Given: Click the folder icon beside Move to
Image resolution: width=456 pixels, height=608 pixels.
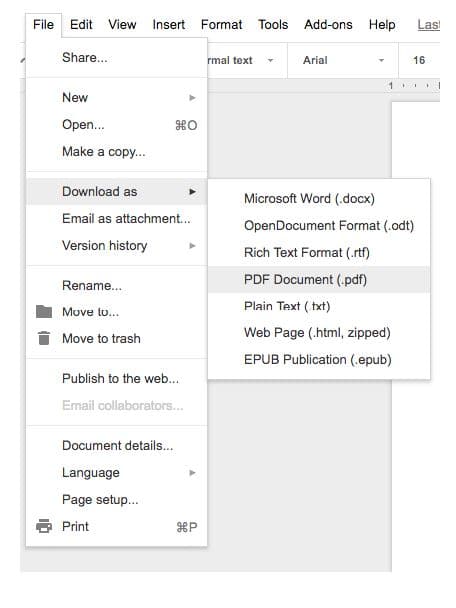Looking at the screenshot, I should 44,311.
